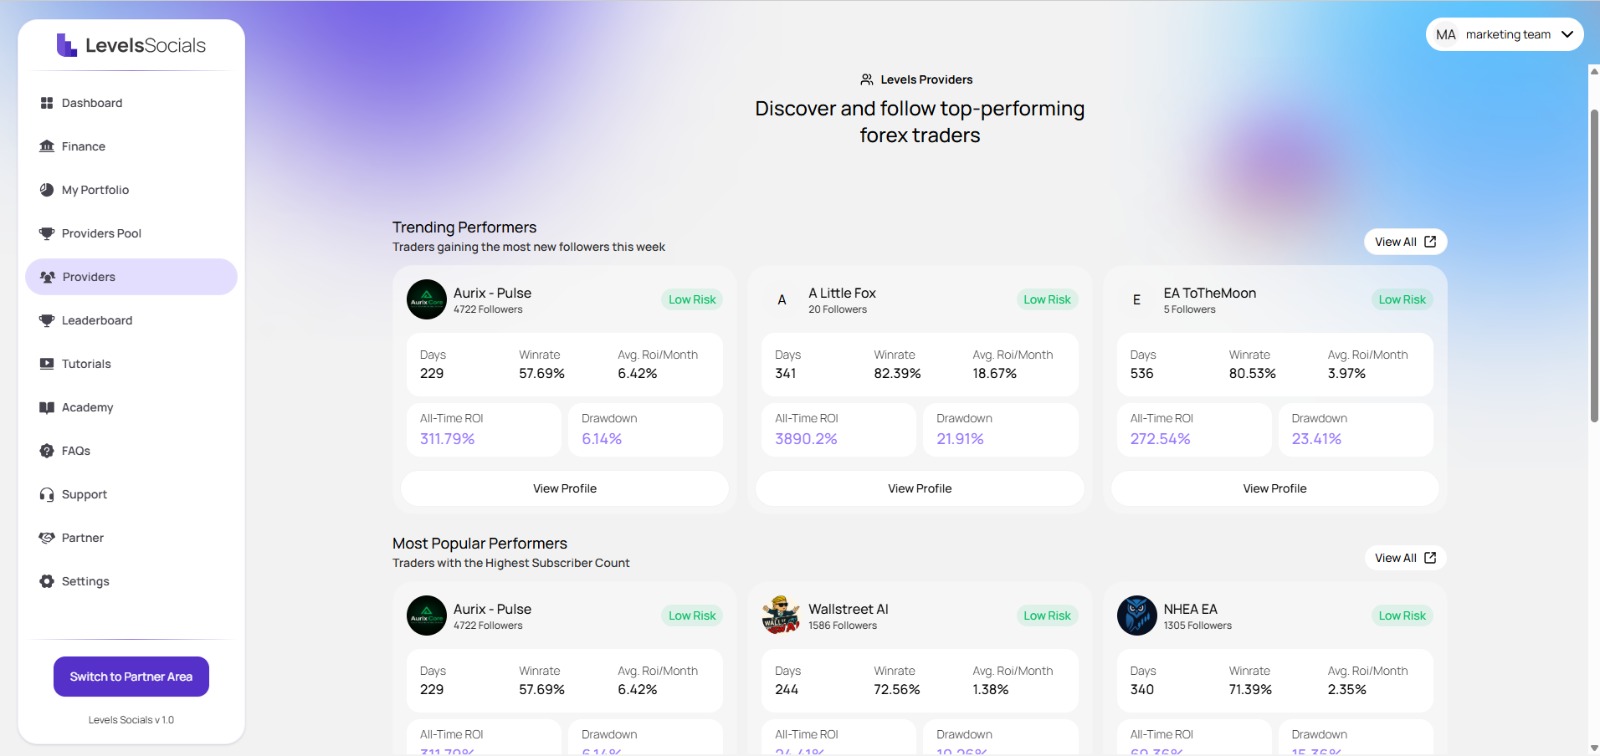Open the FAQs menu item
The width and height of the screenshot is (1600, 756).
pos(76,451)
